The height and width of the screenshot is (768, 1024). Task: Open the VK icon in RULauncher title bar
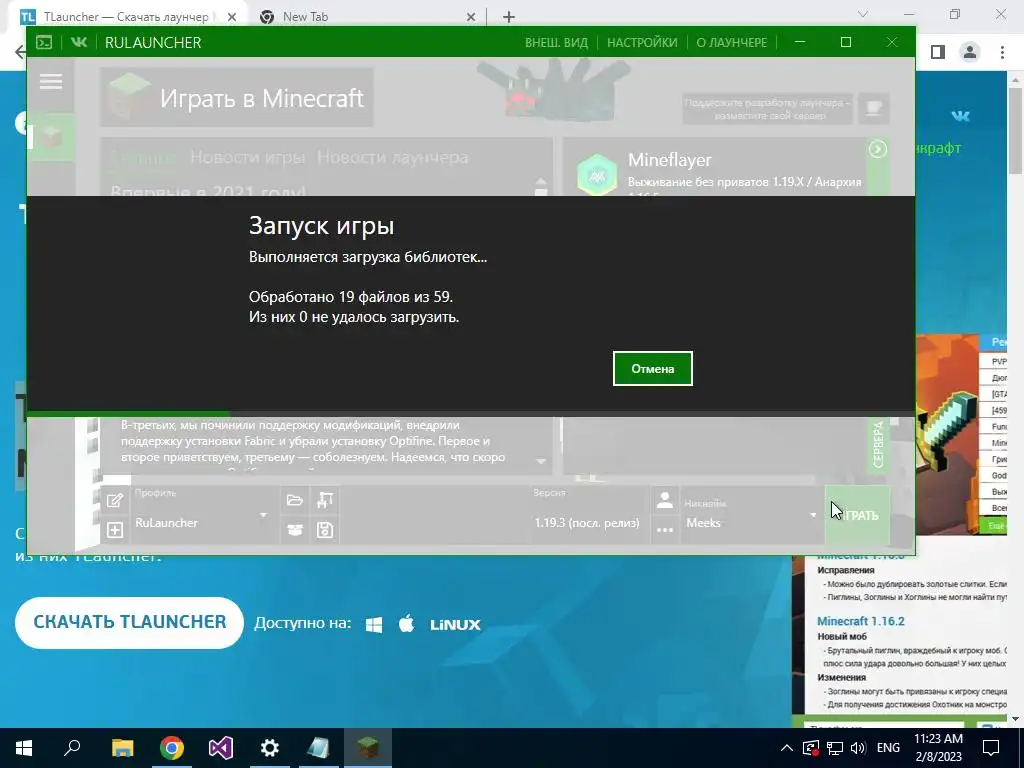(x=78, y=42)
